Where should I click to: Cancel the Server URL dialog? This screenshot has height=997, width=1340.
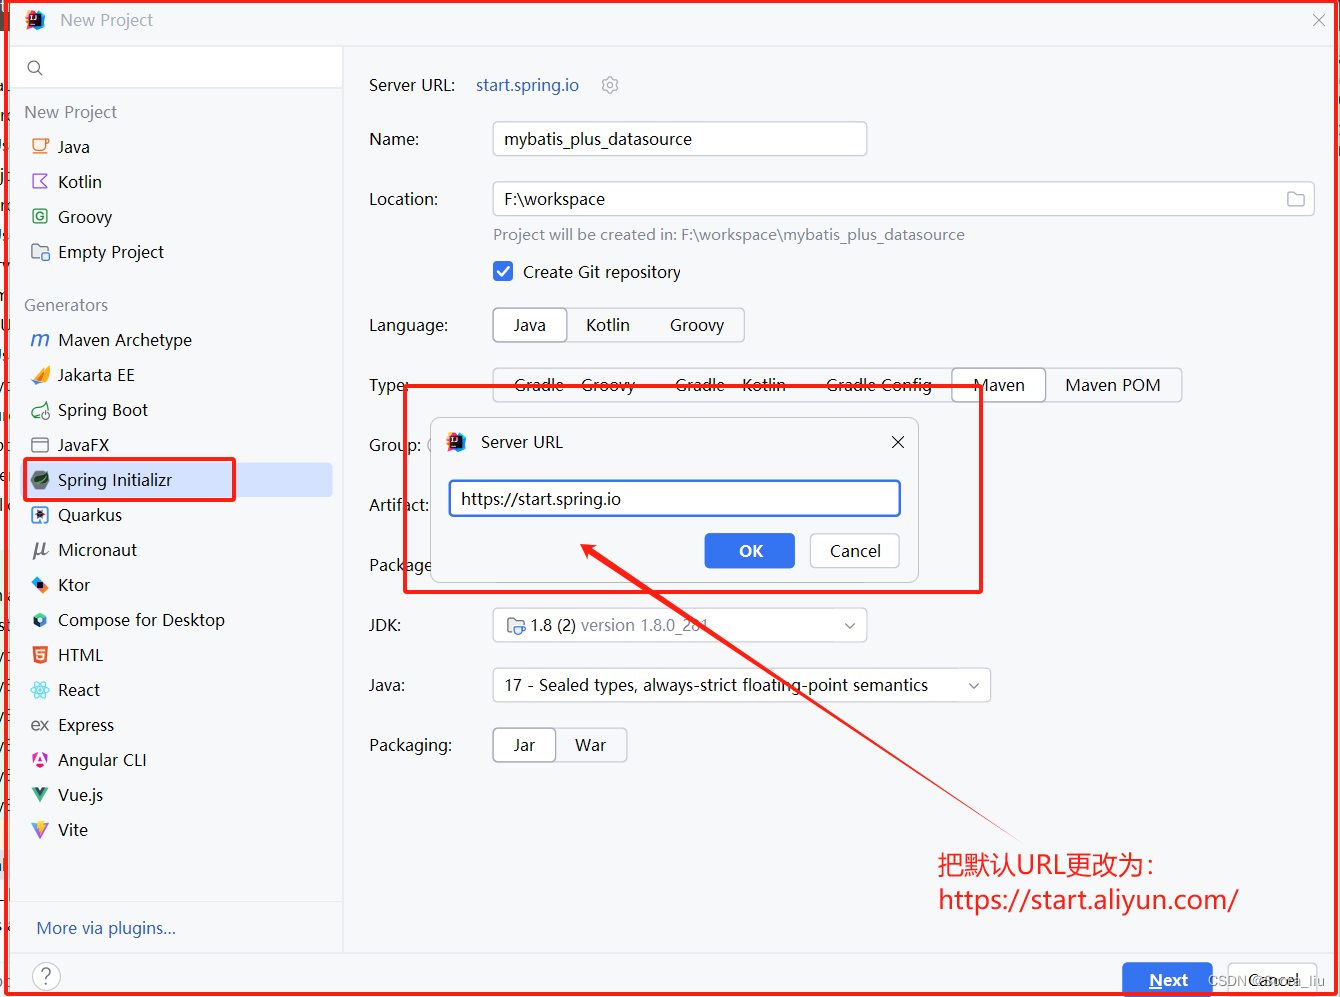click(x=855, y=551)
